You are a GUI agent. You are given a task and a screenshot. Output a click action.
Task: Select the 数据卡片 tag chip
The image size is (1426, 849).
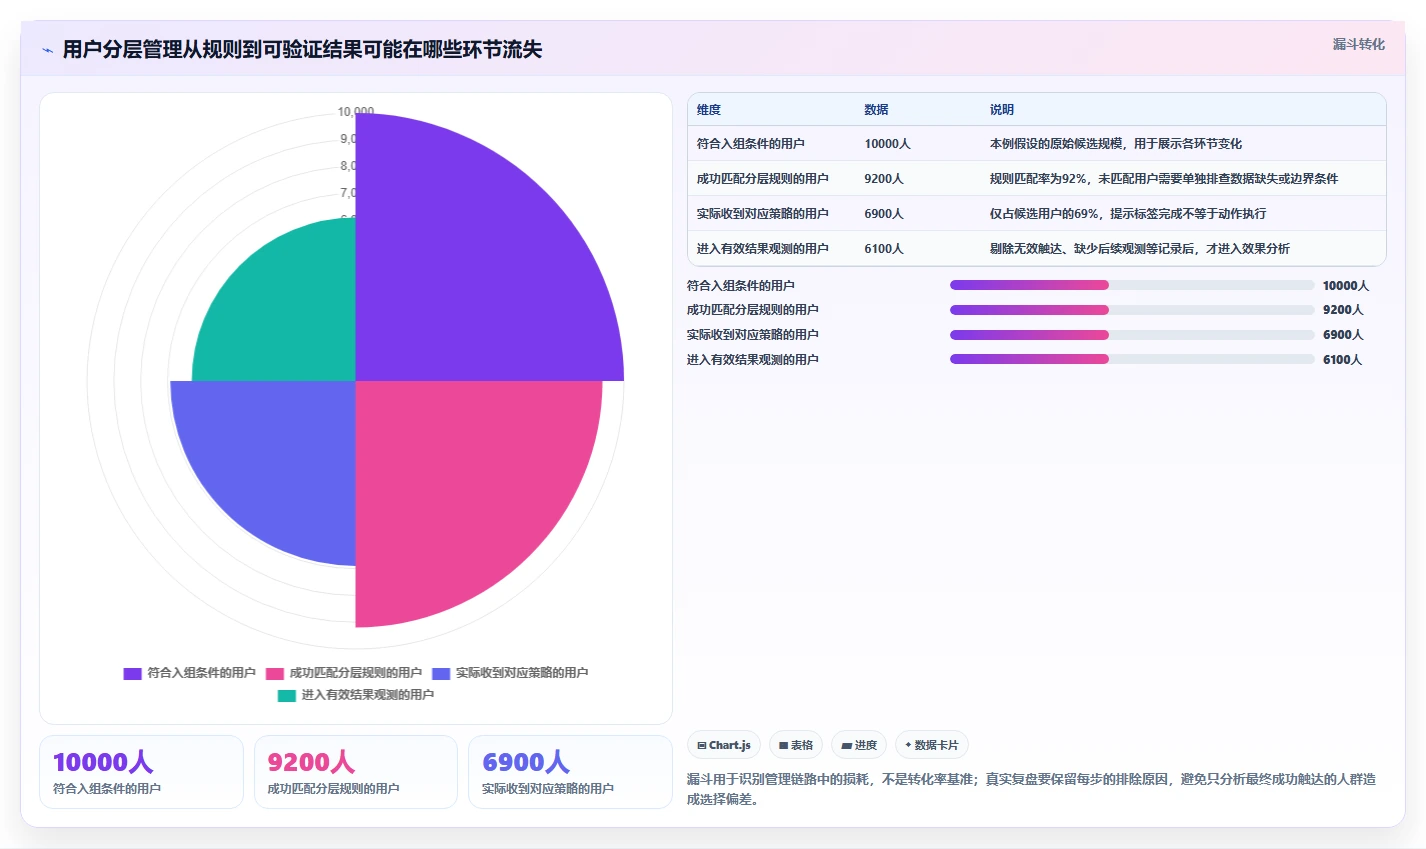point(932,745)
